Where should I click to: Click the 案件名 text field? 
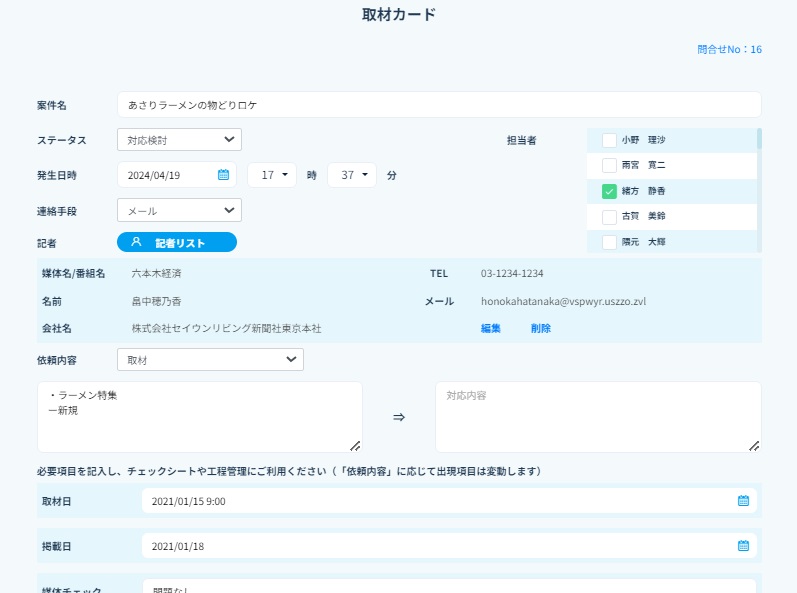[438, 105]
